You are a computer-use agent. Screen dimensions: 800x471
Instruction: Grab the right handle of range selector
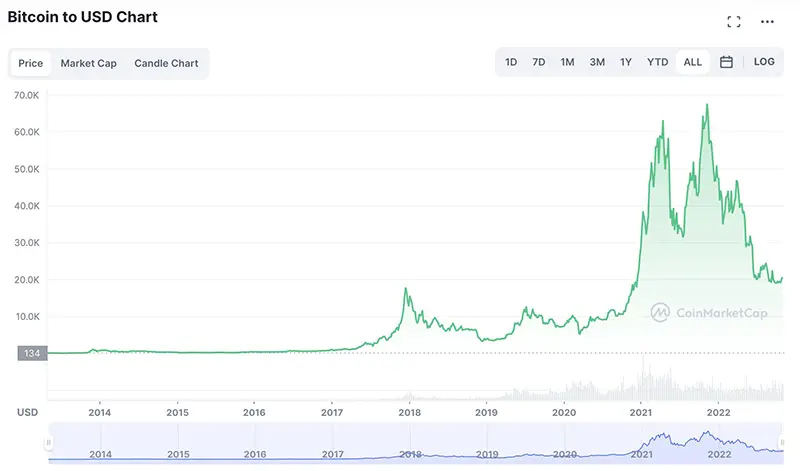click(x=782, y=442)
